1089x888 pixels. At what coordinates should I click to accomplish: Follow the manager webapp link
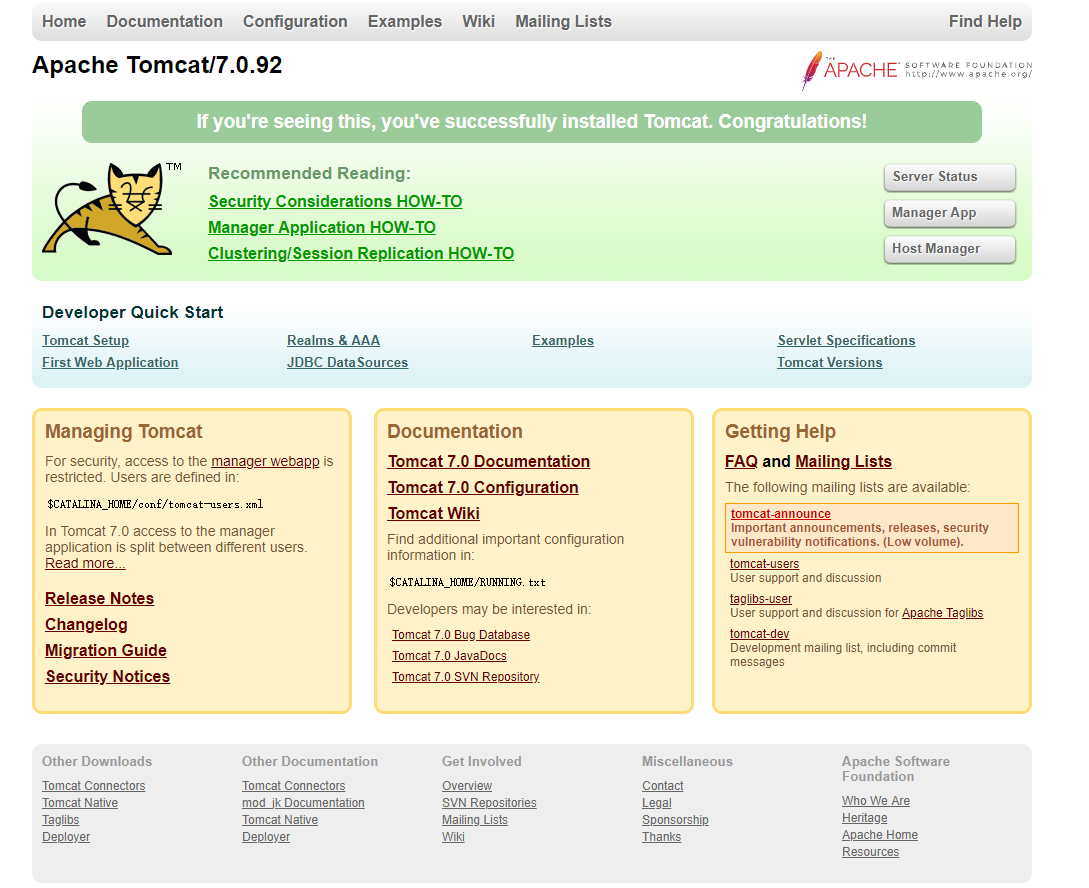[265, 461]
